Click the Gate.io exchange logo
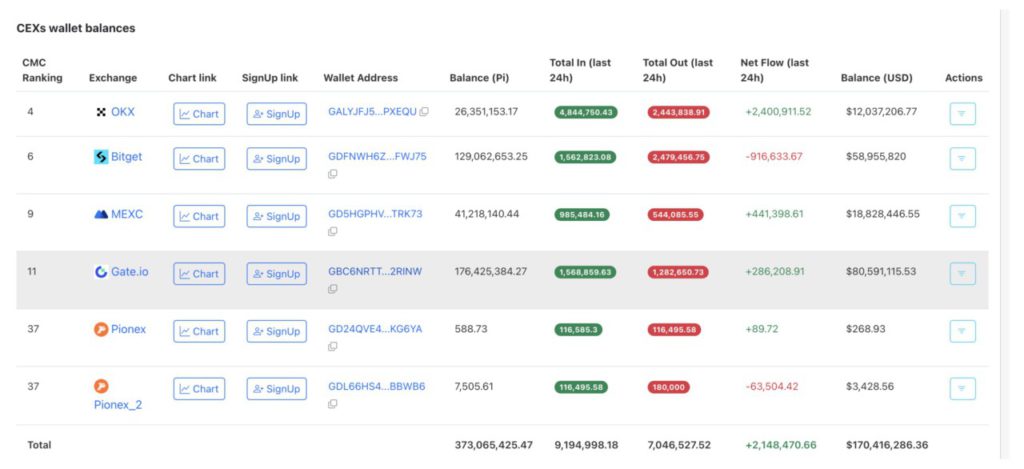The height and width of the screenshot is (469, 1024). tap(101, 272)
